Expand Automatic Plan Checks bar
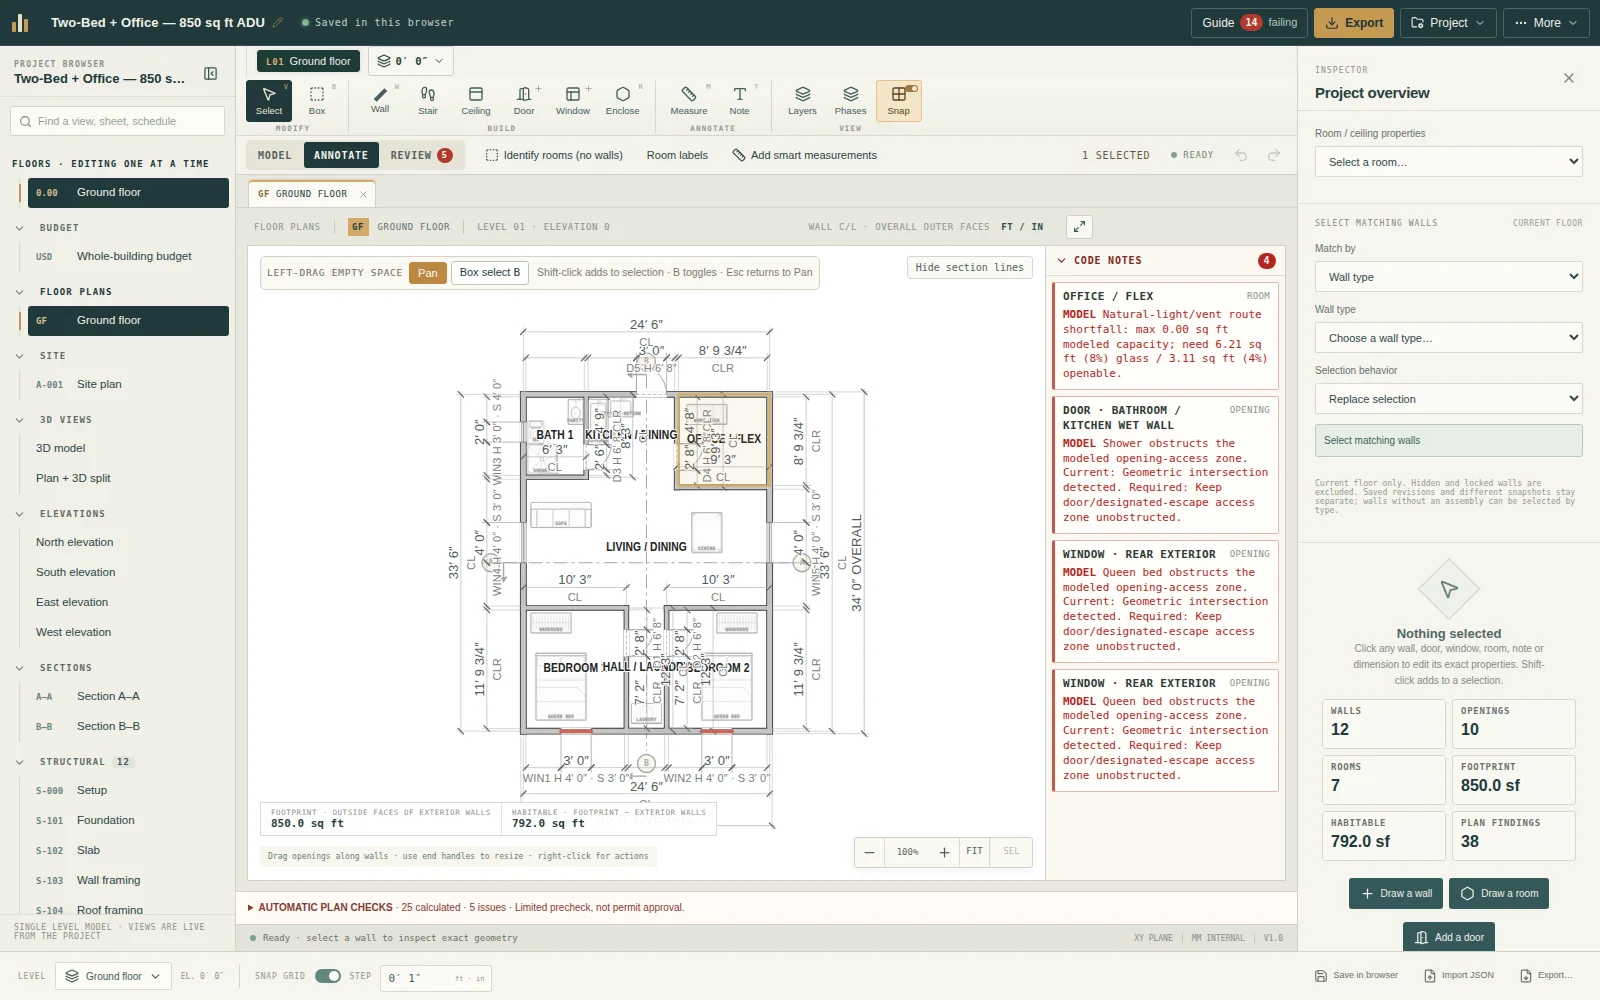This screenshot has height=1000, width=1600. (x=766, y=907)
